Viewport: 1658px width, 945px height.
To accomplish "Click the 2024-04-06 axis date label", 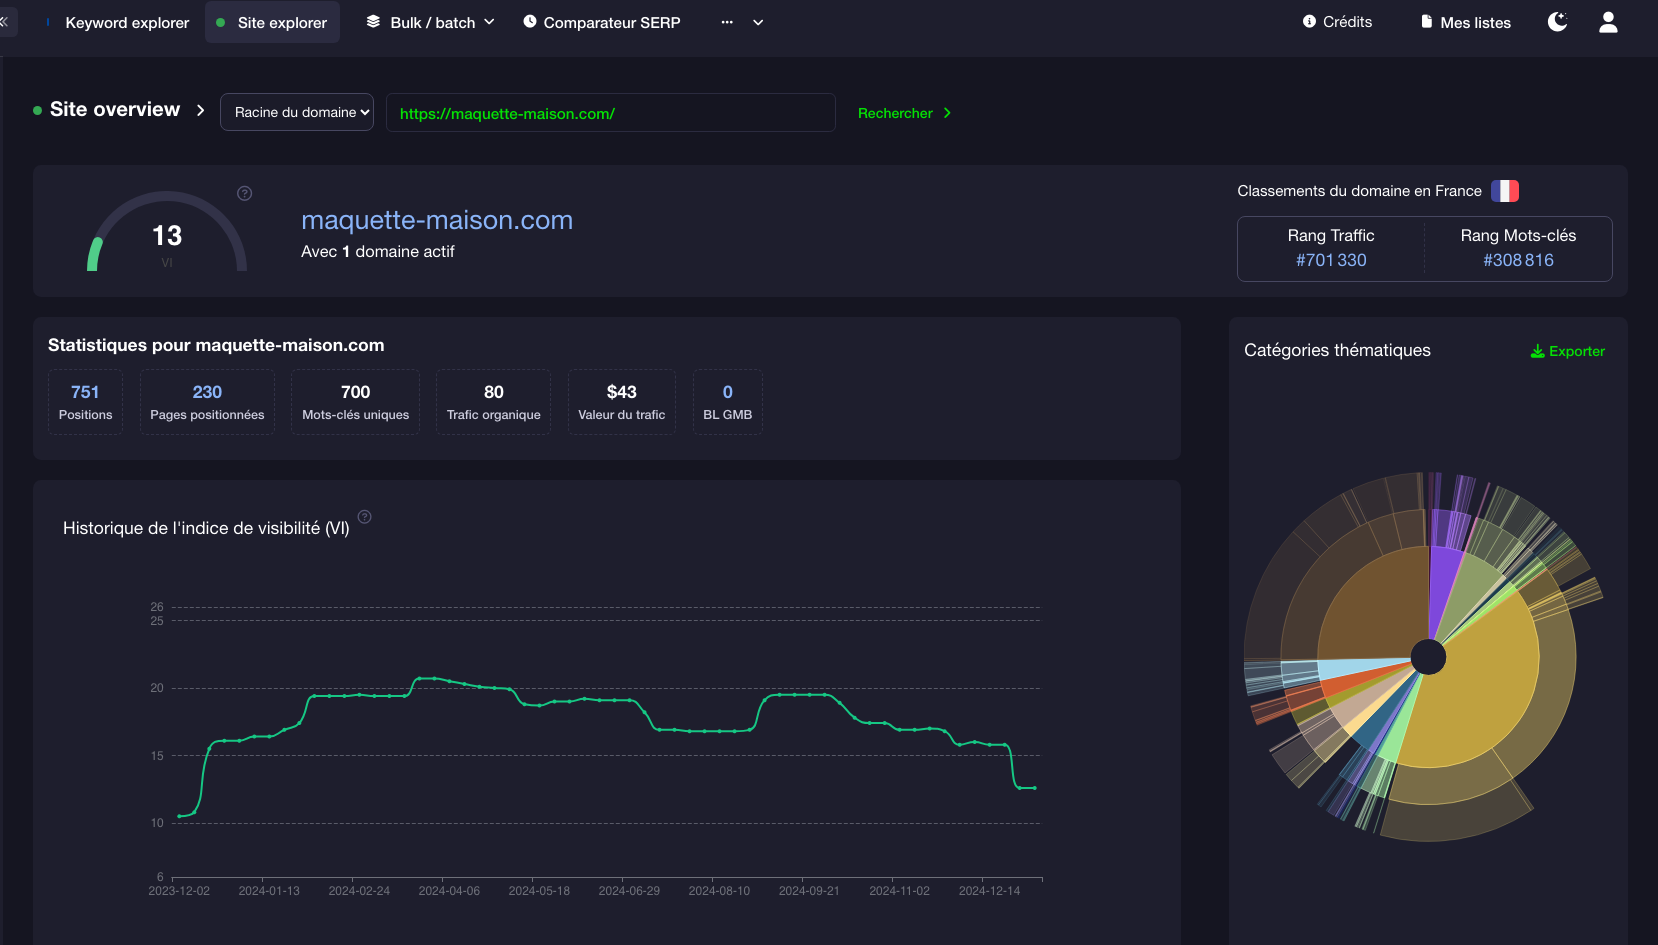I will 449,891.
